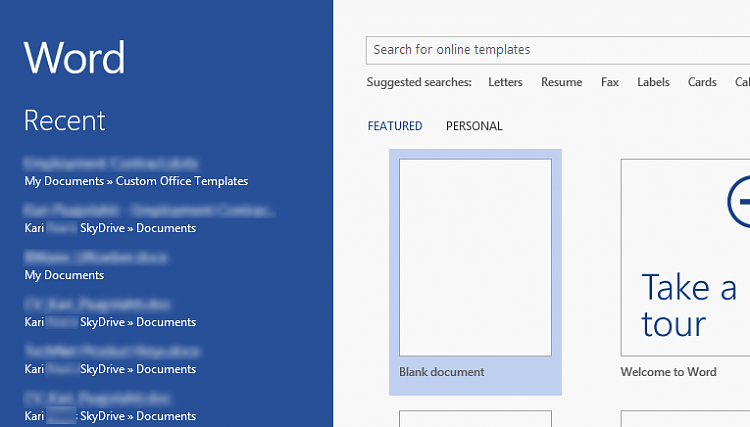The image size is (750, 427).
Task: Open the Take a tour template
Action: click(685, 258)
